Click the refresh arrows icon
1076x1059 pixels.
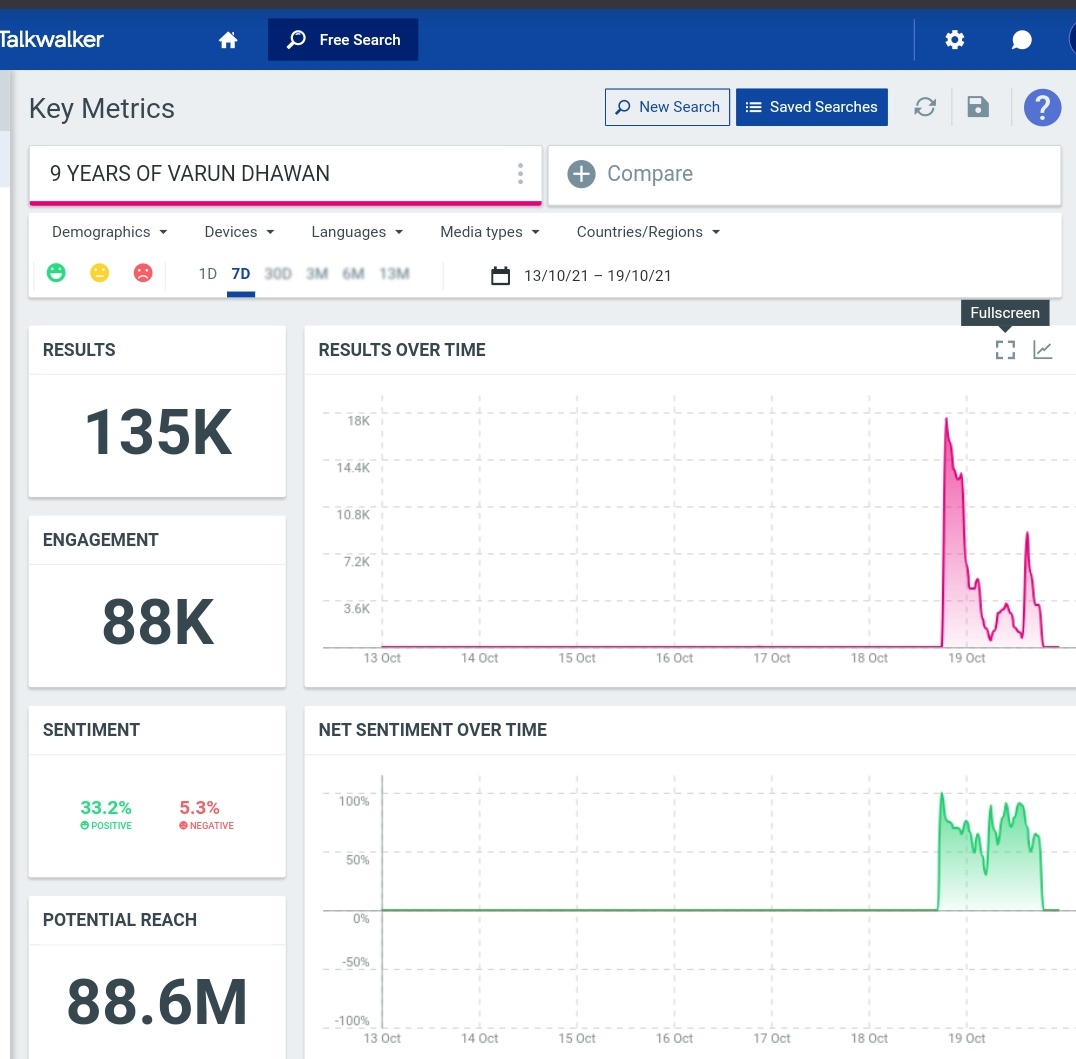click(x=925, y=106)
